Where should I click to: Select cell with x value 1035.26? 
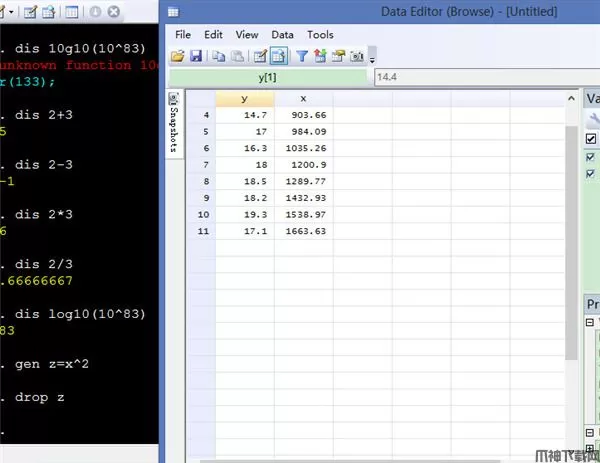click(304, 148)
